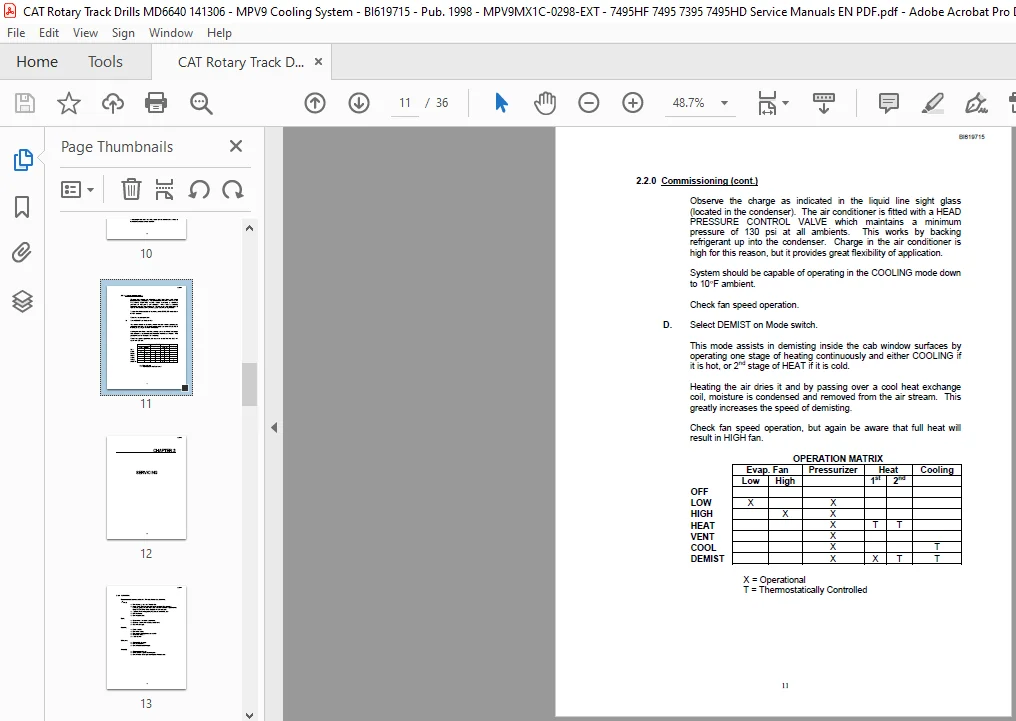Print the document with printer icon
Viewport: 1016px width, 721px height.
pyautogui.click(x=156, y=103)
